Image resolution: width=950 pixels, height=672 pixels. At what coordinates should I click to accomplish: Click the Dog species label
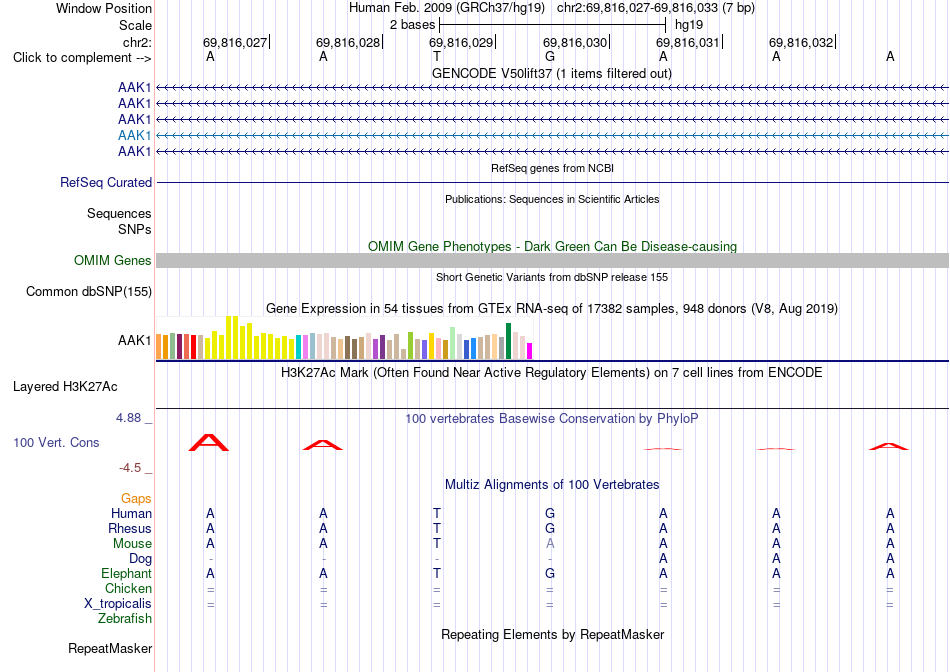pos(140,559)
